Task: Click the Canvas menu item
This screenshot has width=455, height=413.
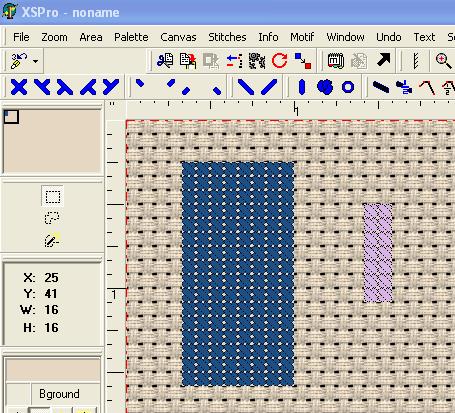Action: tap(178, 37)
